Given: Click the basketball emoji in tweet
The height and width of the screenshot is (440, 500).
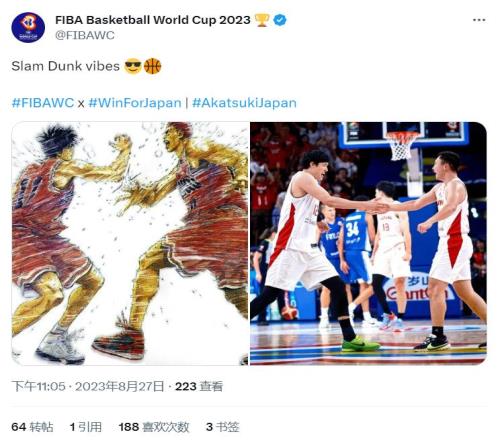Looking at the screenshot, I should 153,66.
